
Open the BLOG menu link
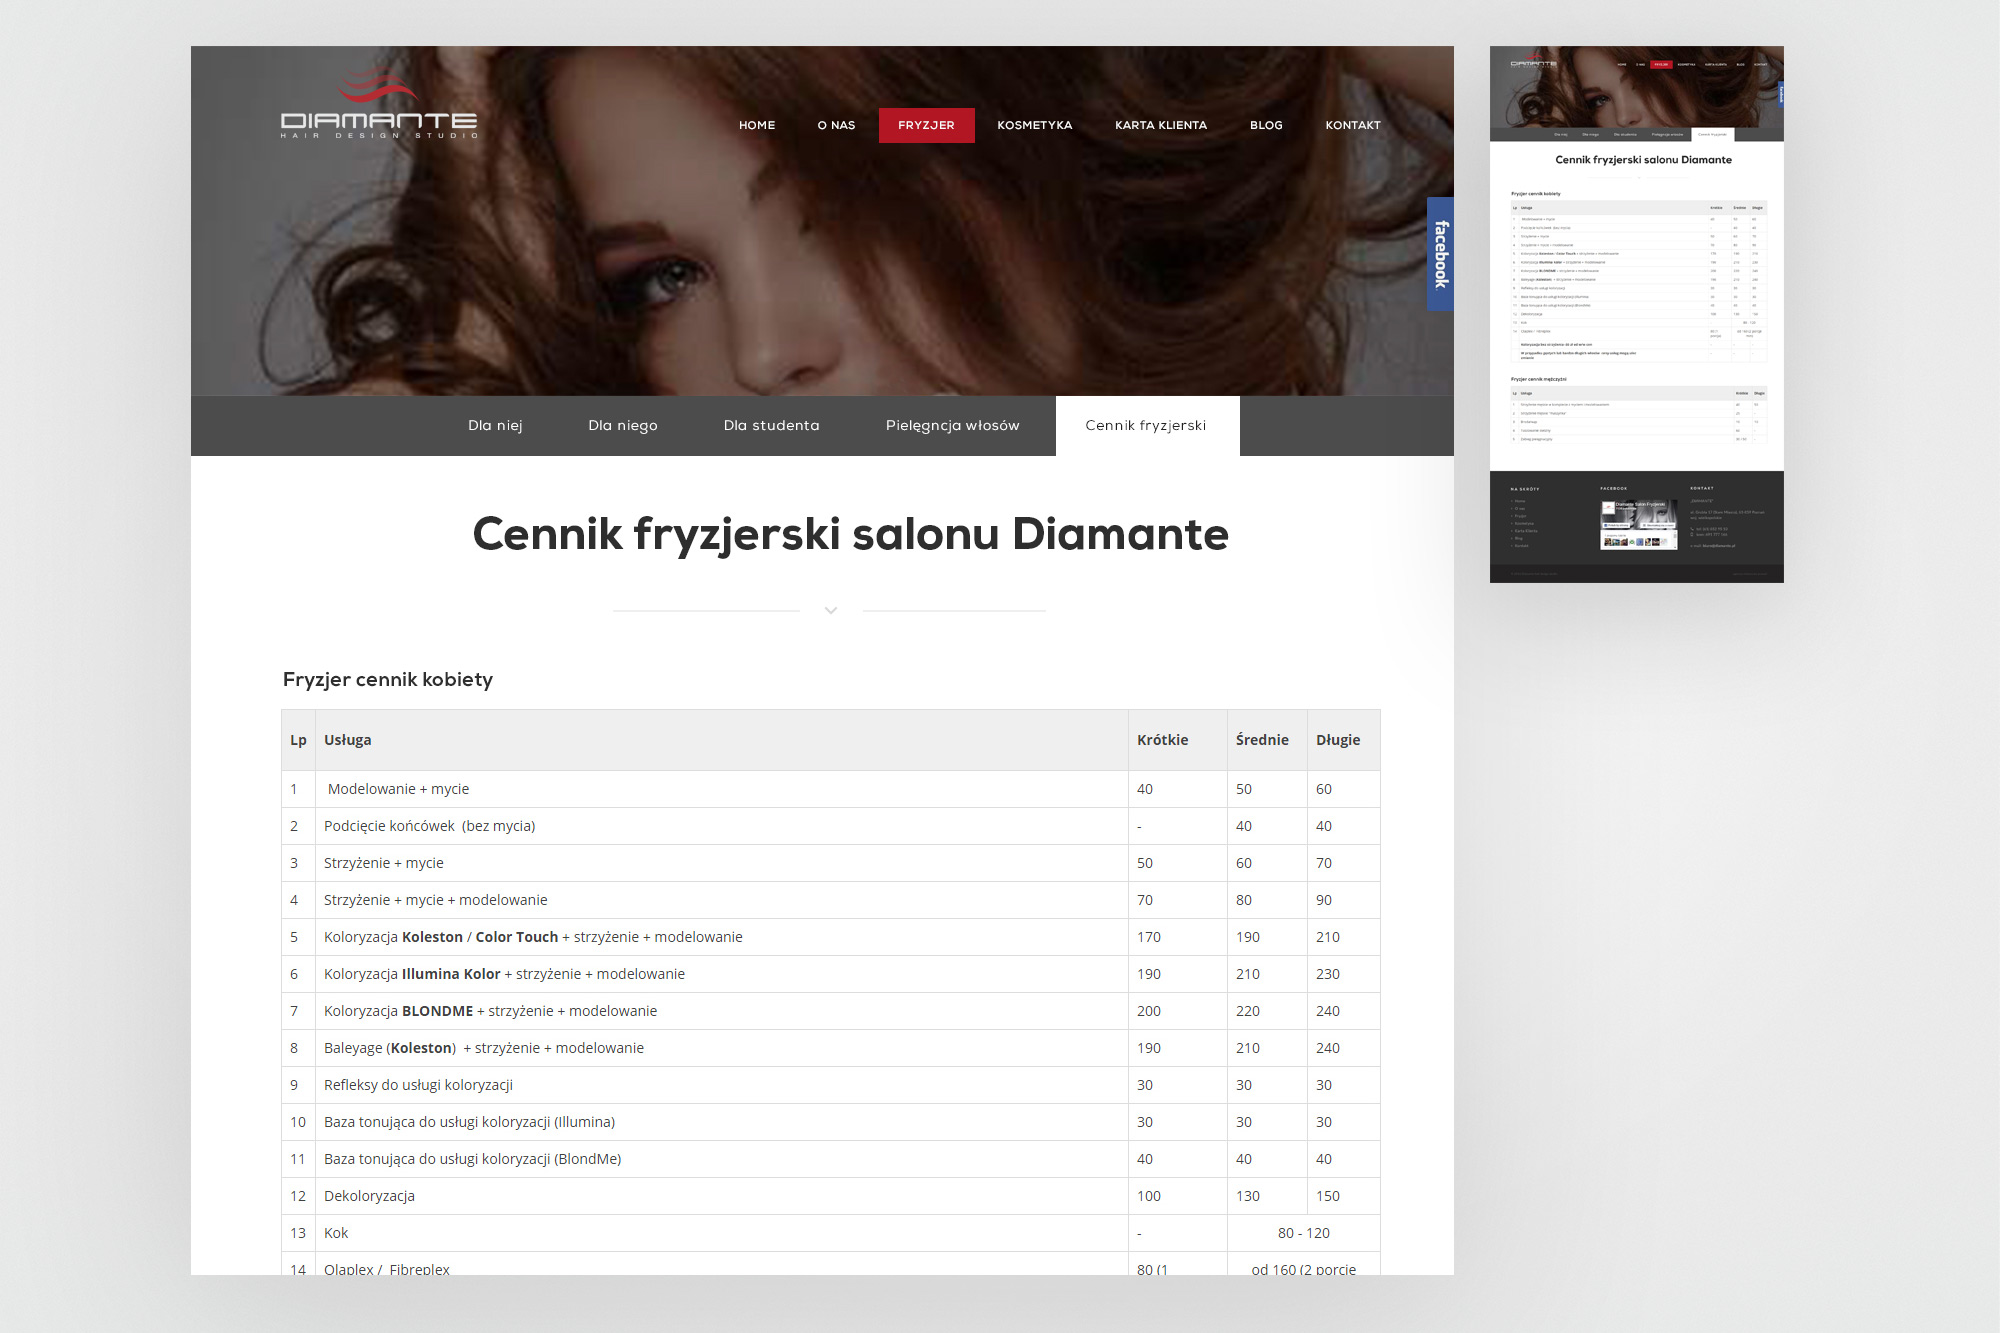(1265, 125)
